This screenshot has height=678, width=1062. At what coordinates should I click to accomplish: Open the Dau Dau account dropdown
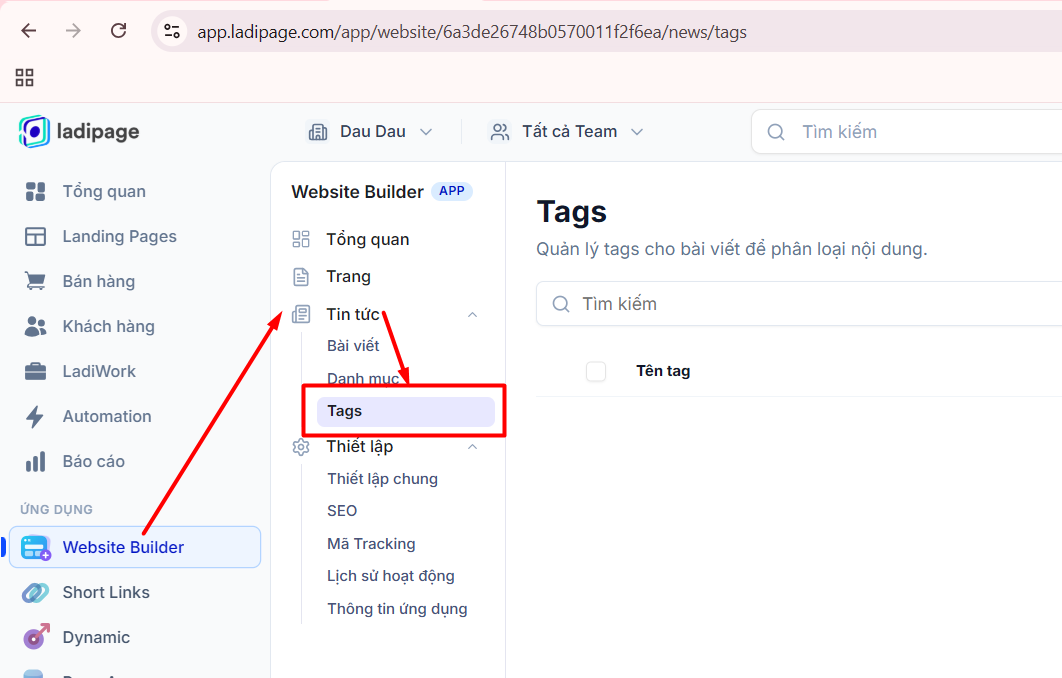pyautogui.click(x=370, y=131)
